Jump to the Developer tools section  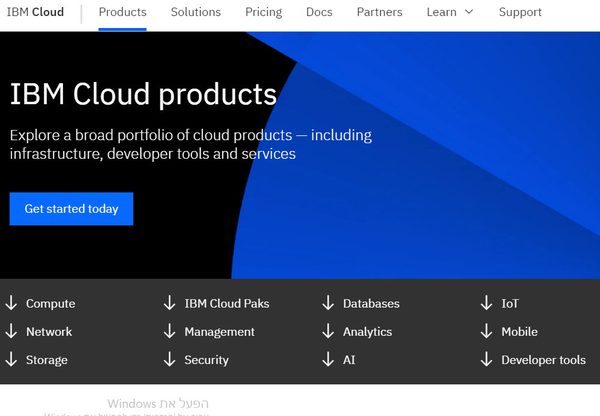point(543,360)
